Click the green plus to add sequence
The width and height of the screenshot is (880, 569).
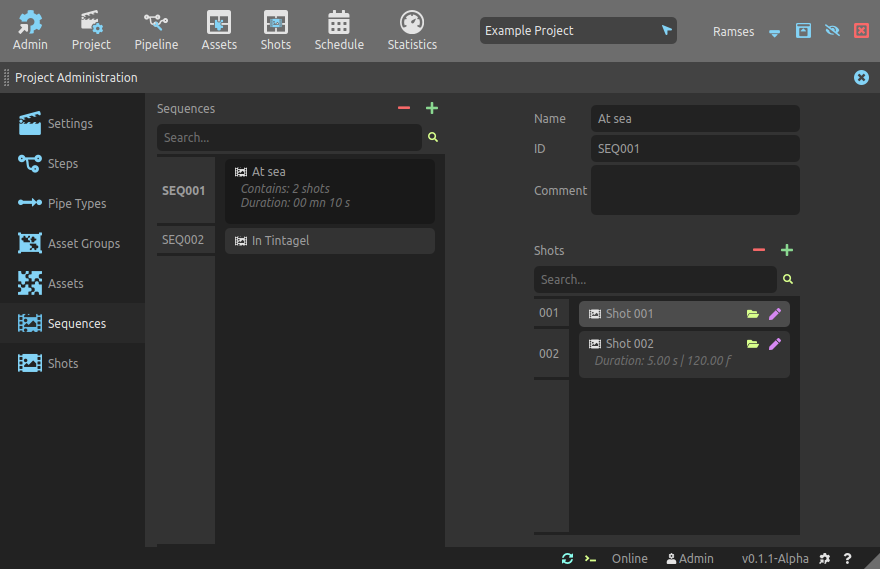432,108
